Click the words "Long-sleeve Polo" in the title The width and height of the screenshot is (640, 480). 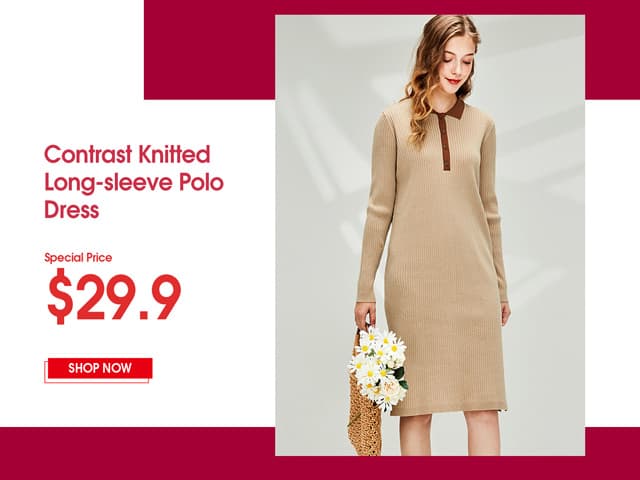click(x=134, y=182)
